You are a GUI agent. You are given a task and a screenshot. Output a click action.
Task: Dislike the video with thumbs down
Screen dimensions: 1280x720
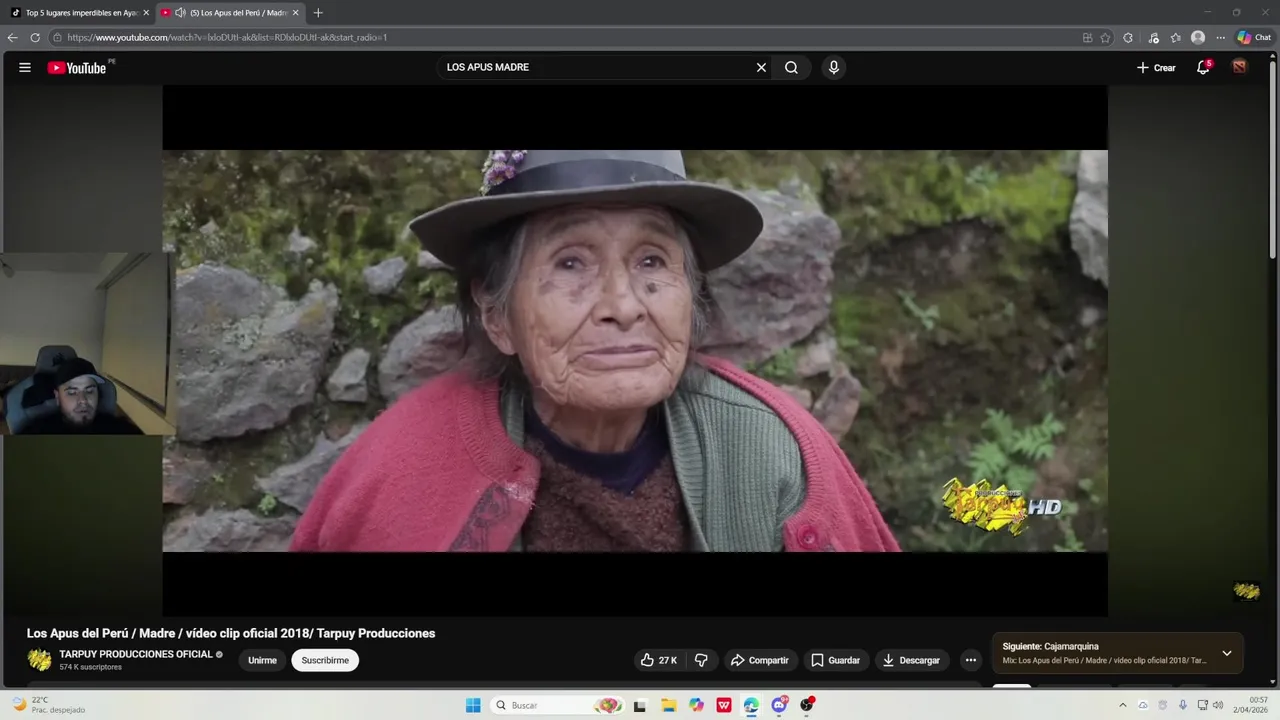coord(701,660)
